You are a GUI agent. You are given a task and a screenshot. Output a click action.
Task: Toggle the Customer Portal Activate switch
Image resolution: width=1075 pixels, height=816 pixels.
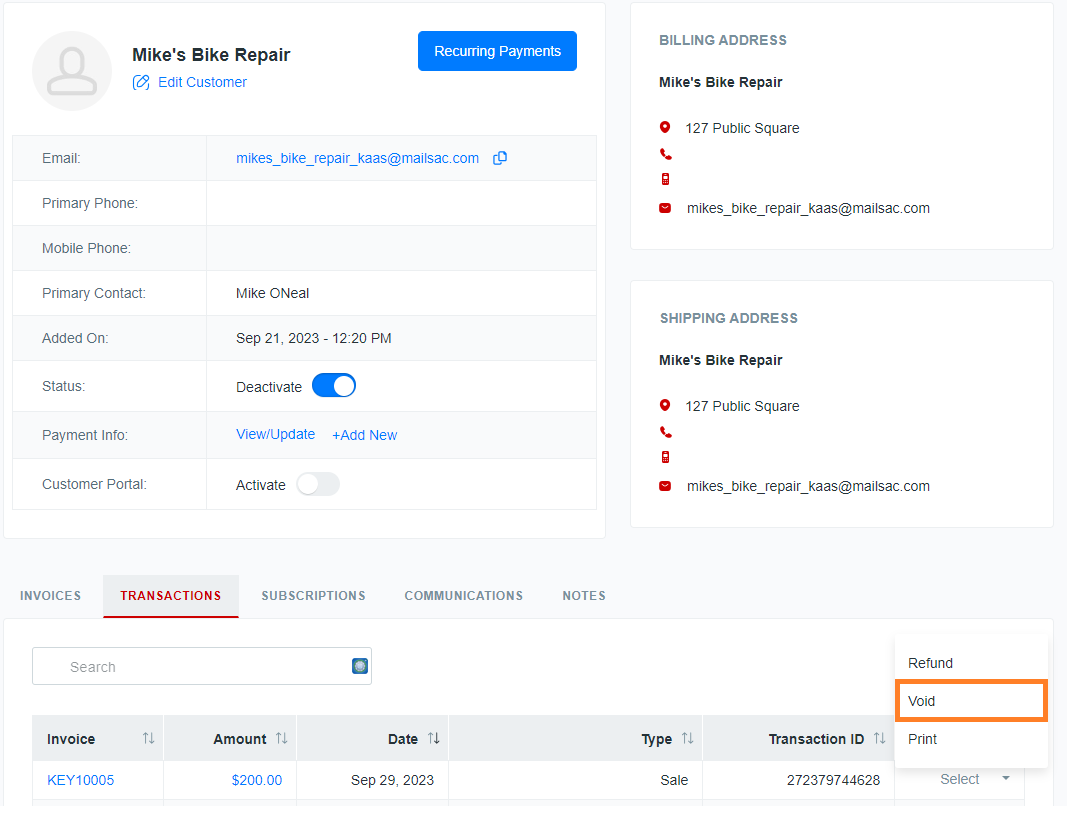coord(318,485)
